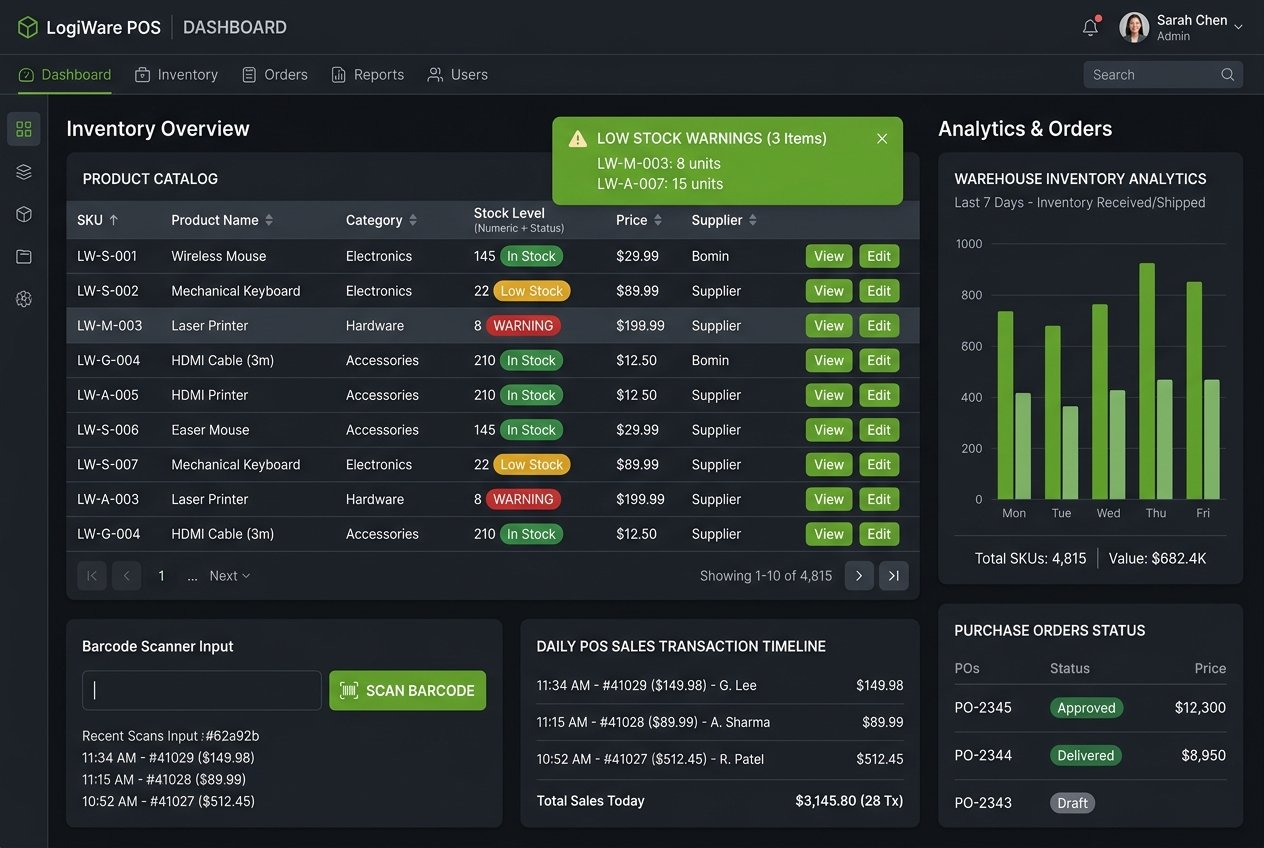Open the notifications bell
The width and height of the screenshot is (1264, 848).
click(1090, 27)
